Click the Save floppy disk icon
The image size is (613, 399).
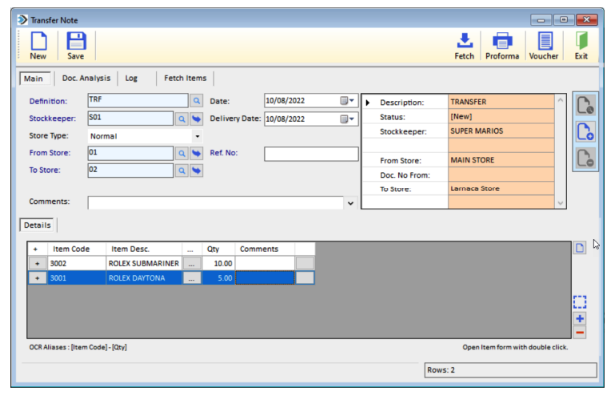[76, 41]
